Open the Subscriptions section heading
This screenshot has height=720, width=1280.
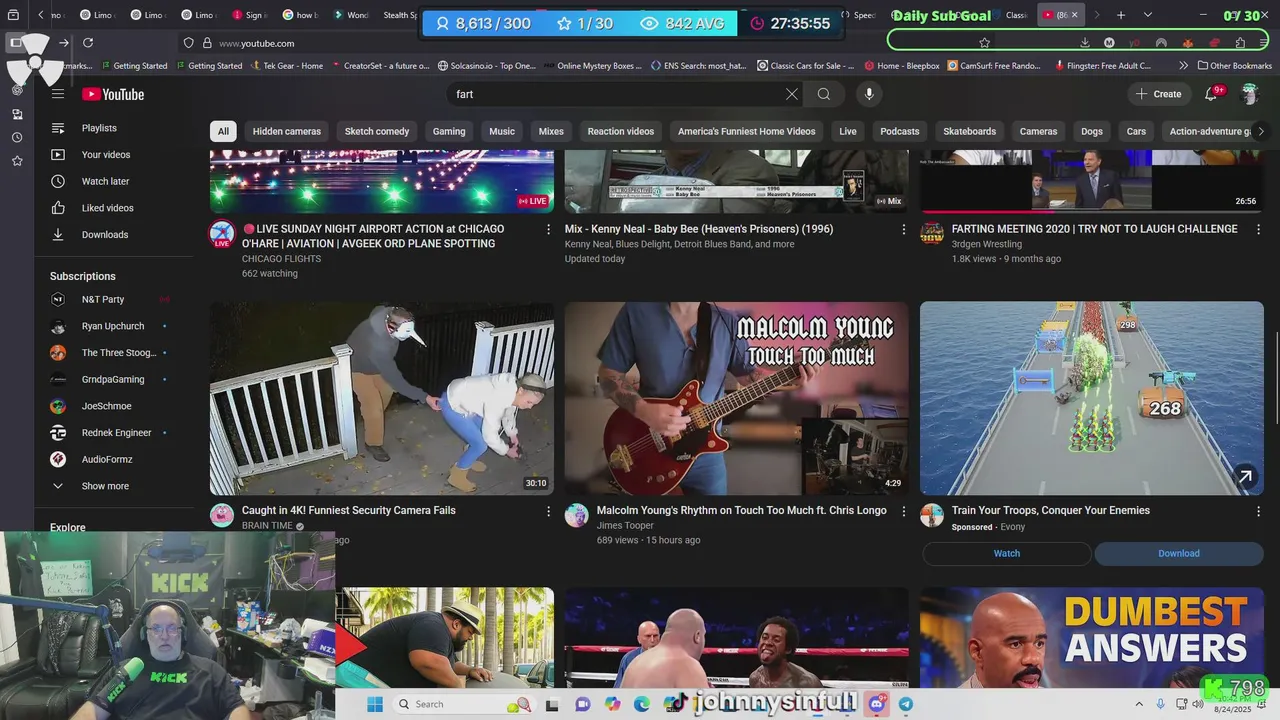[83, 276]
